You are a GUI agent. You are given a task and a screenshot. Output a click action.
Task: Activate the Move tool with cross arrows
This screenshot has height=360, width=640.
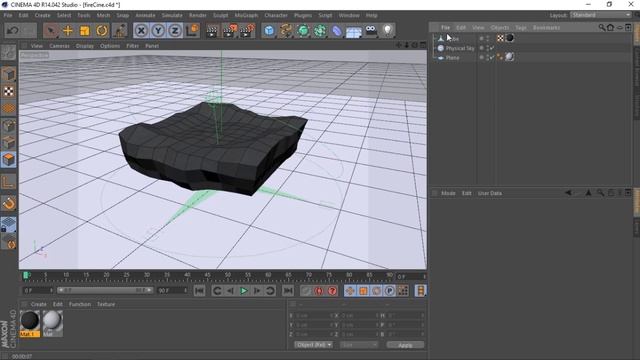point(68,31)
